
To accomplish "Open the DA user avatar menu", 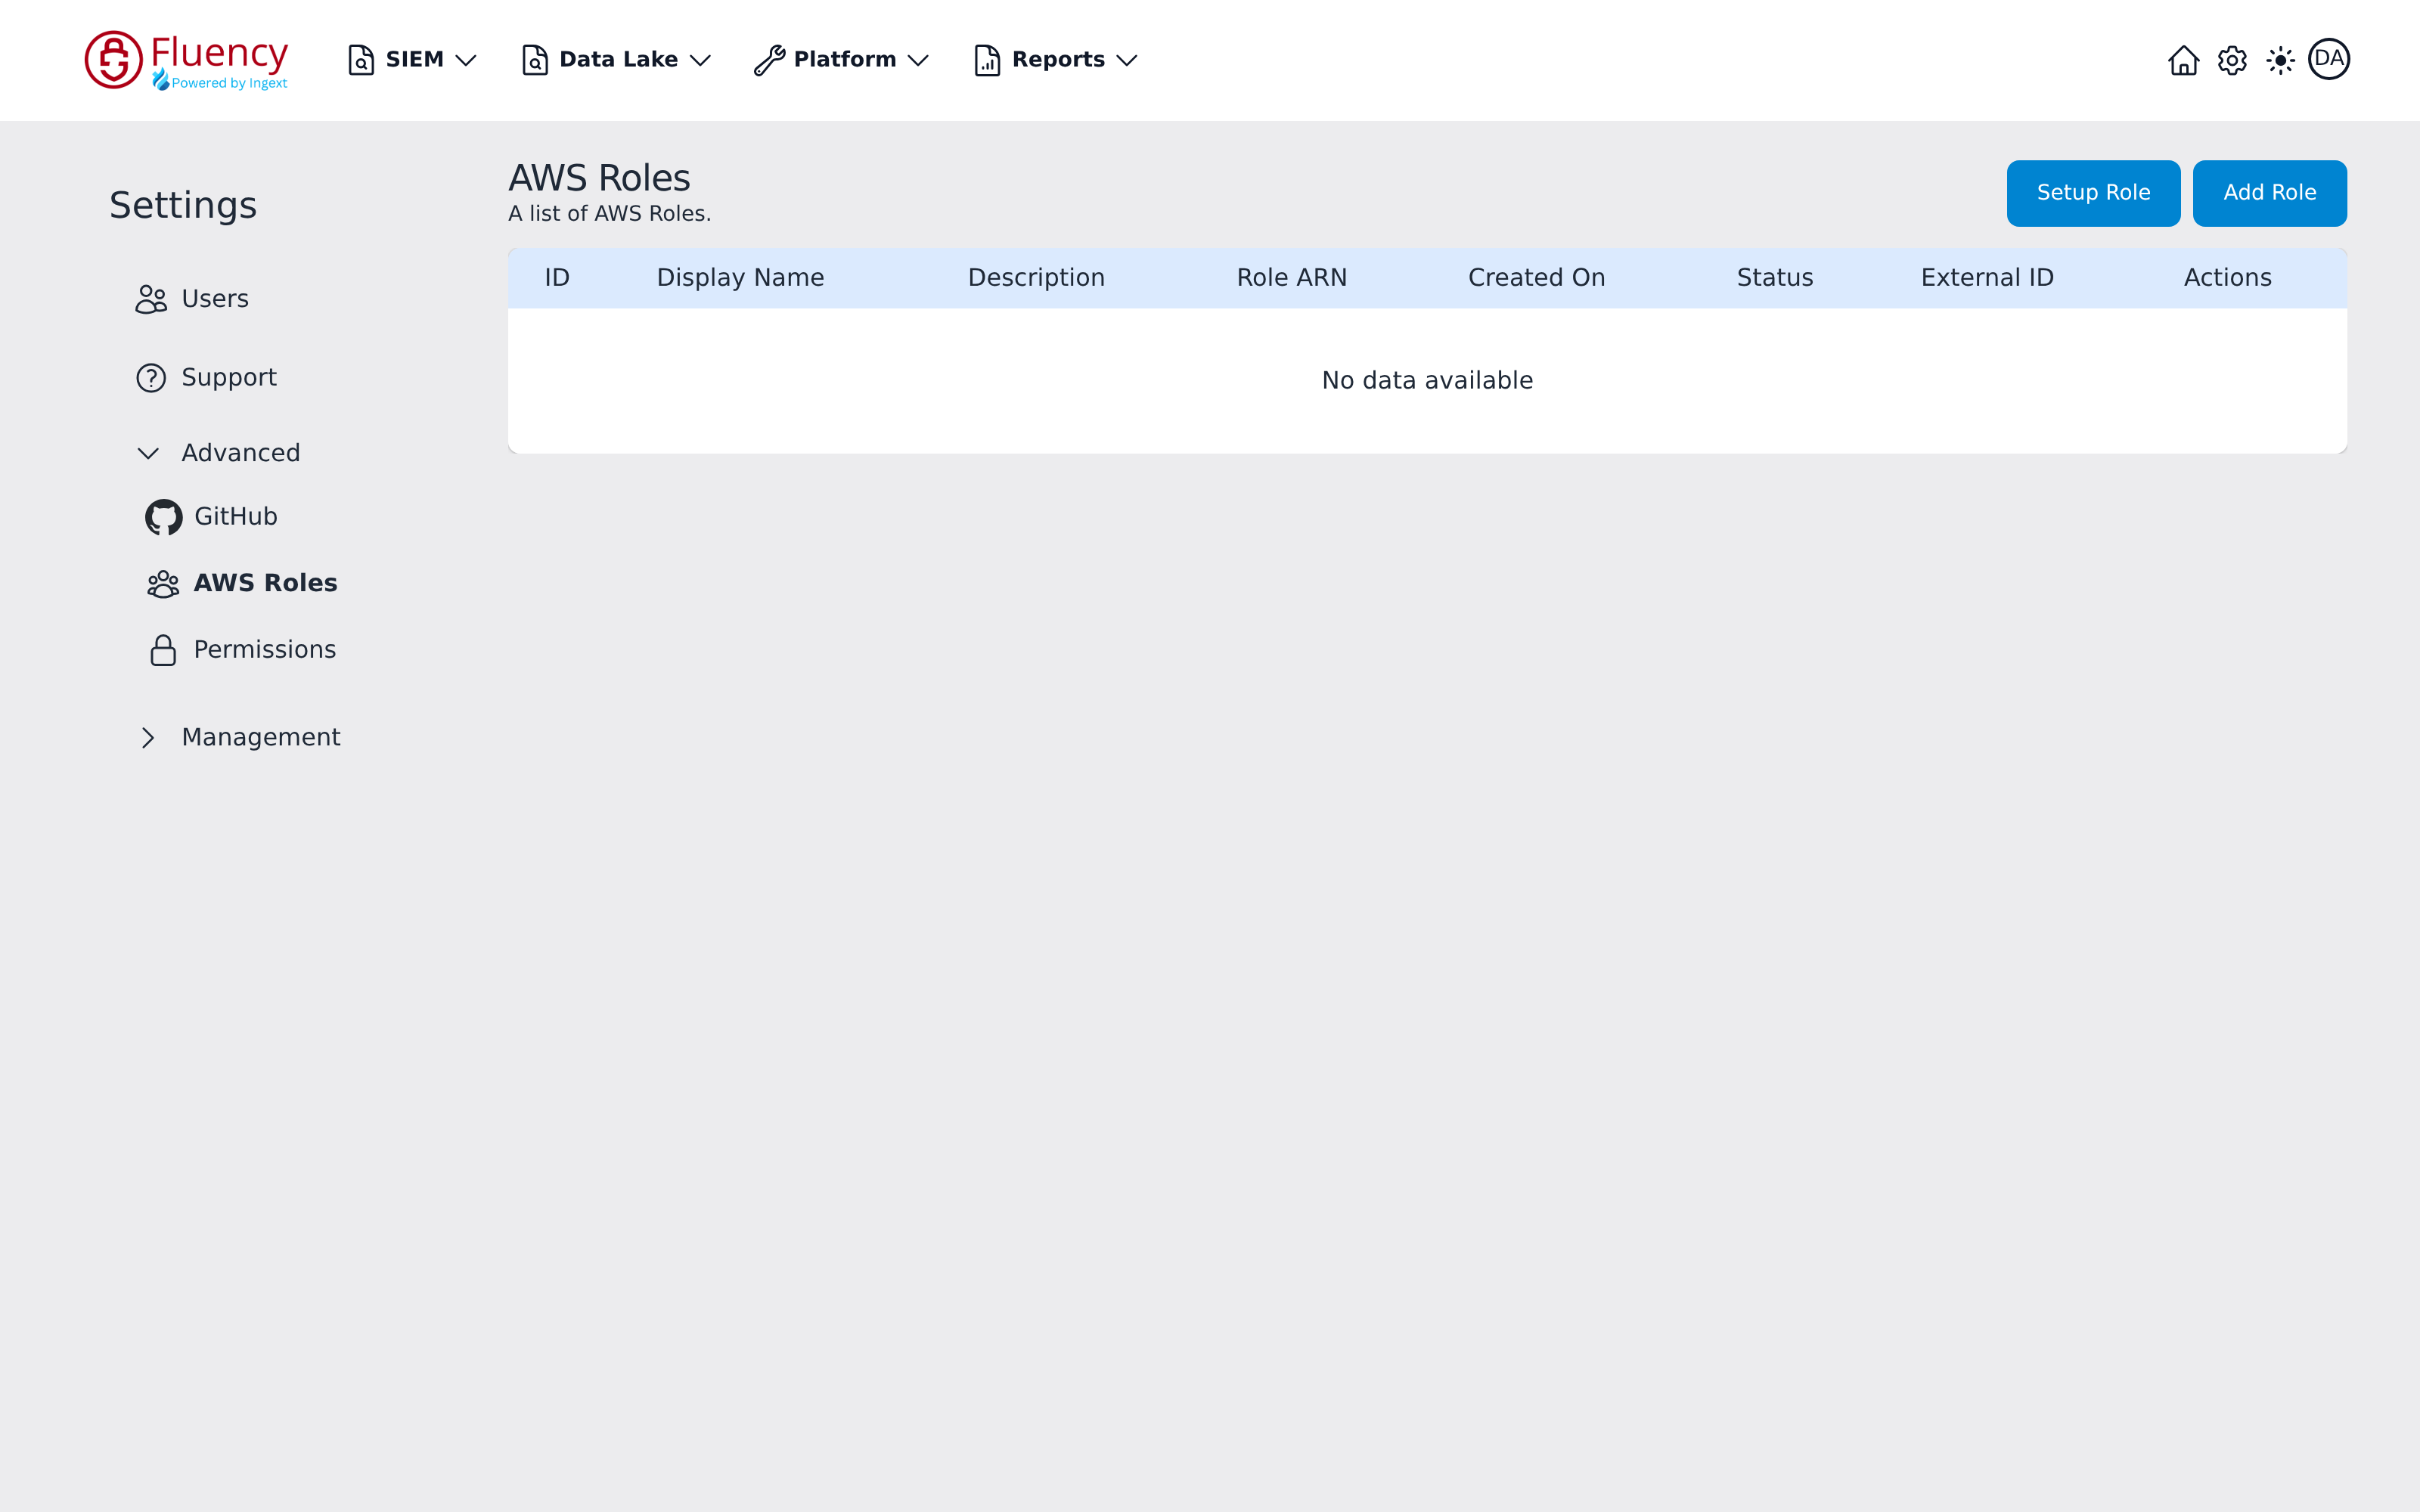I will click(2329, 59).
